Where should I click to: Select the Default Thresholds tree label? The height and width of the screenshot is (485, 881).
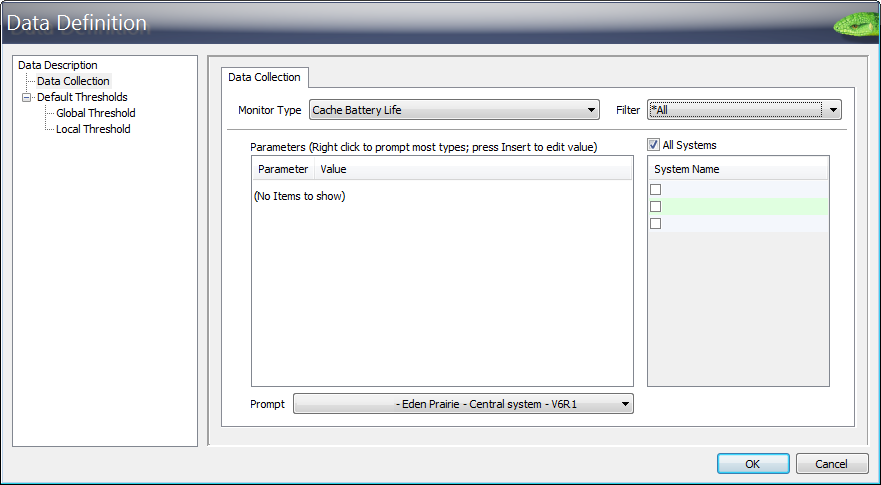82,97
